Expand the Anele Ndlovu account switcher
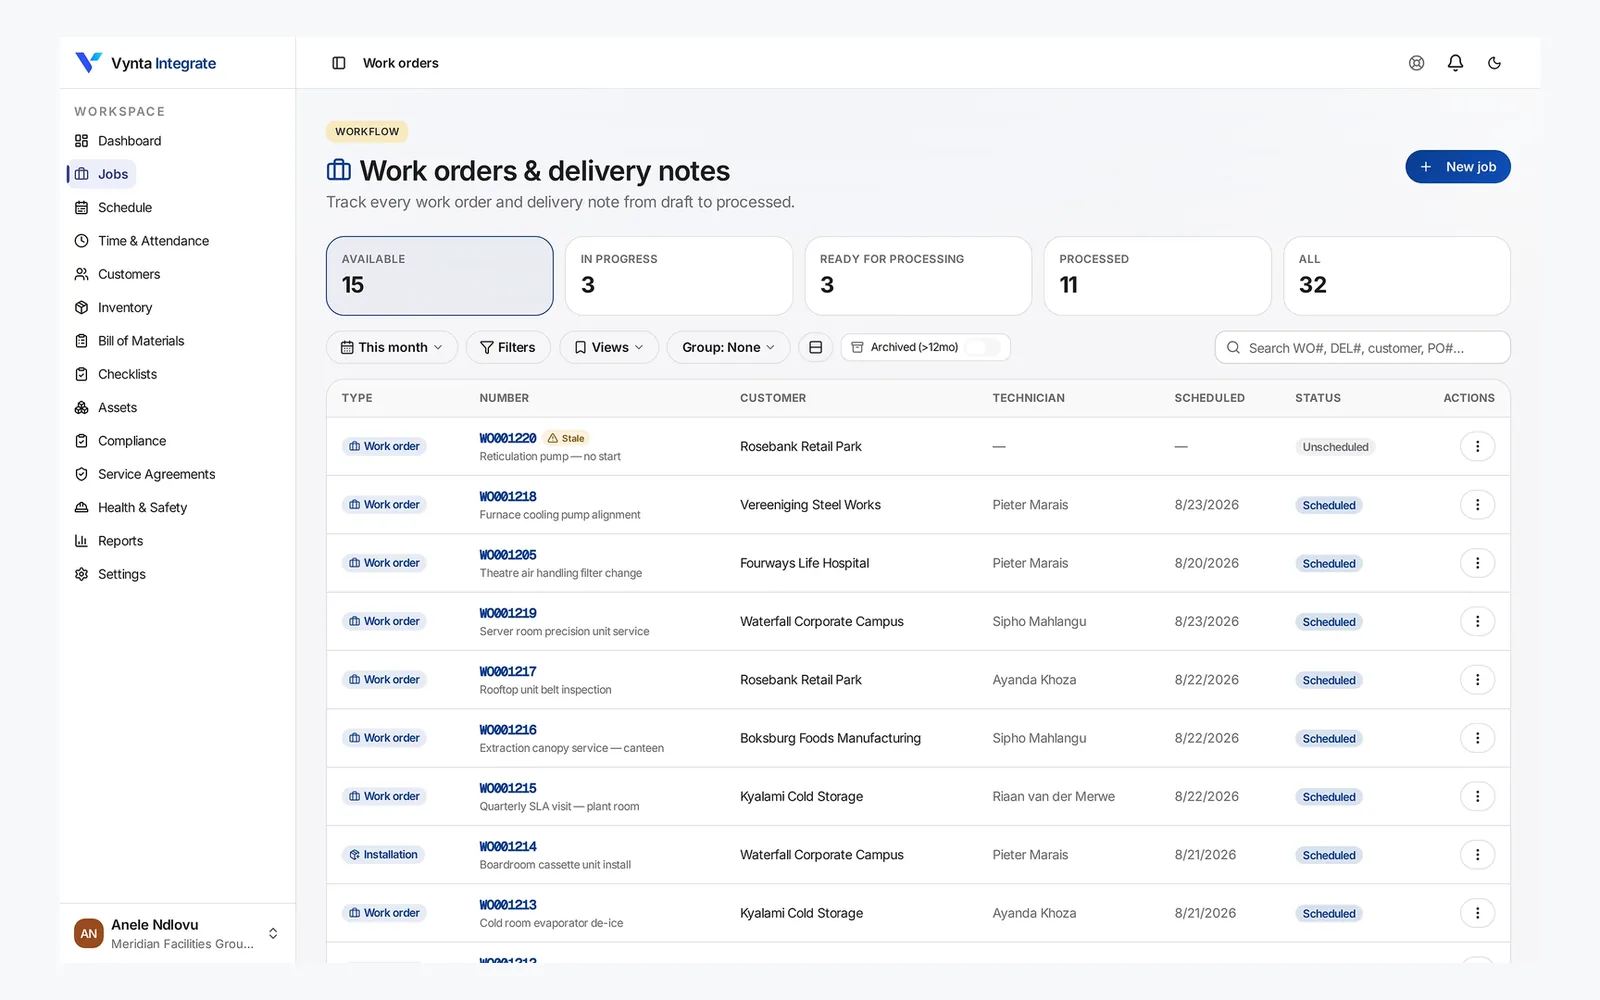The image size is (1600, 1000). click(177, 934)
